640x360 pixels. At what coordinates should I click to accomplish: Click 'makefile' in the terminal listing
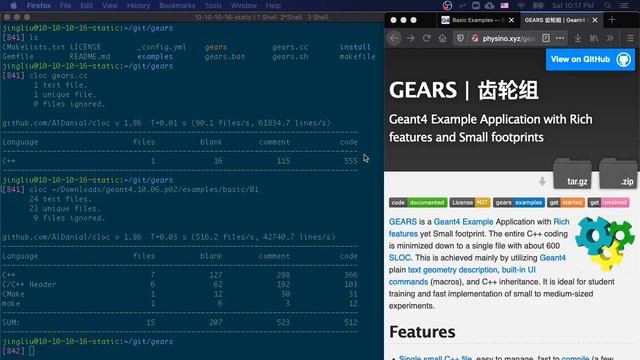click(357, 56)
